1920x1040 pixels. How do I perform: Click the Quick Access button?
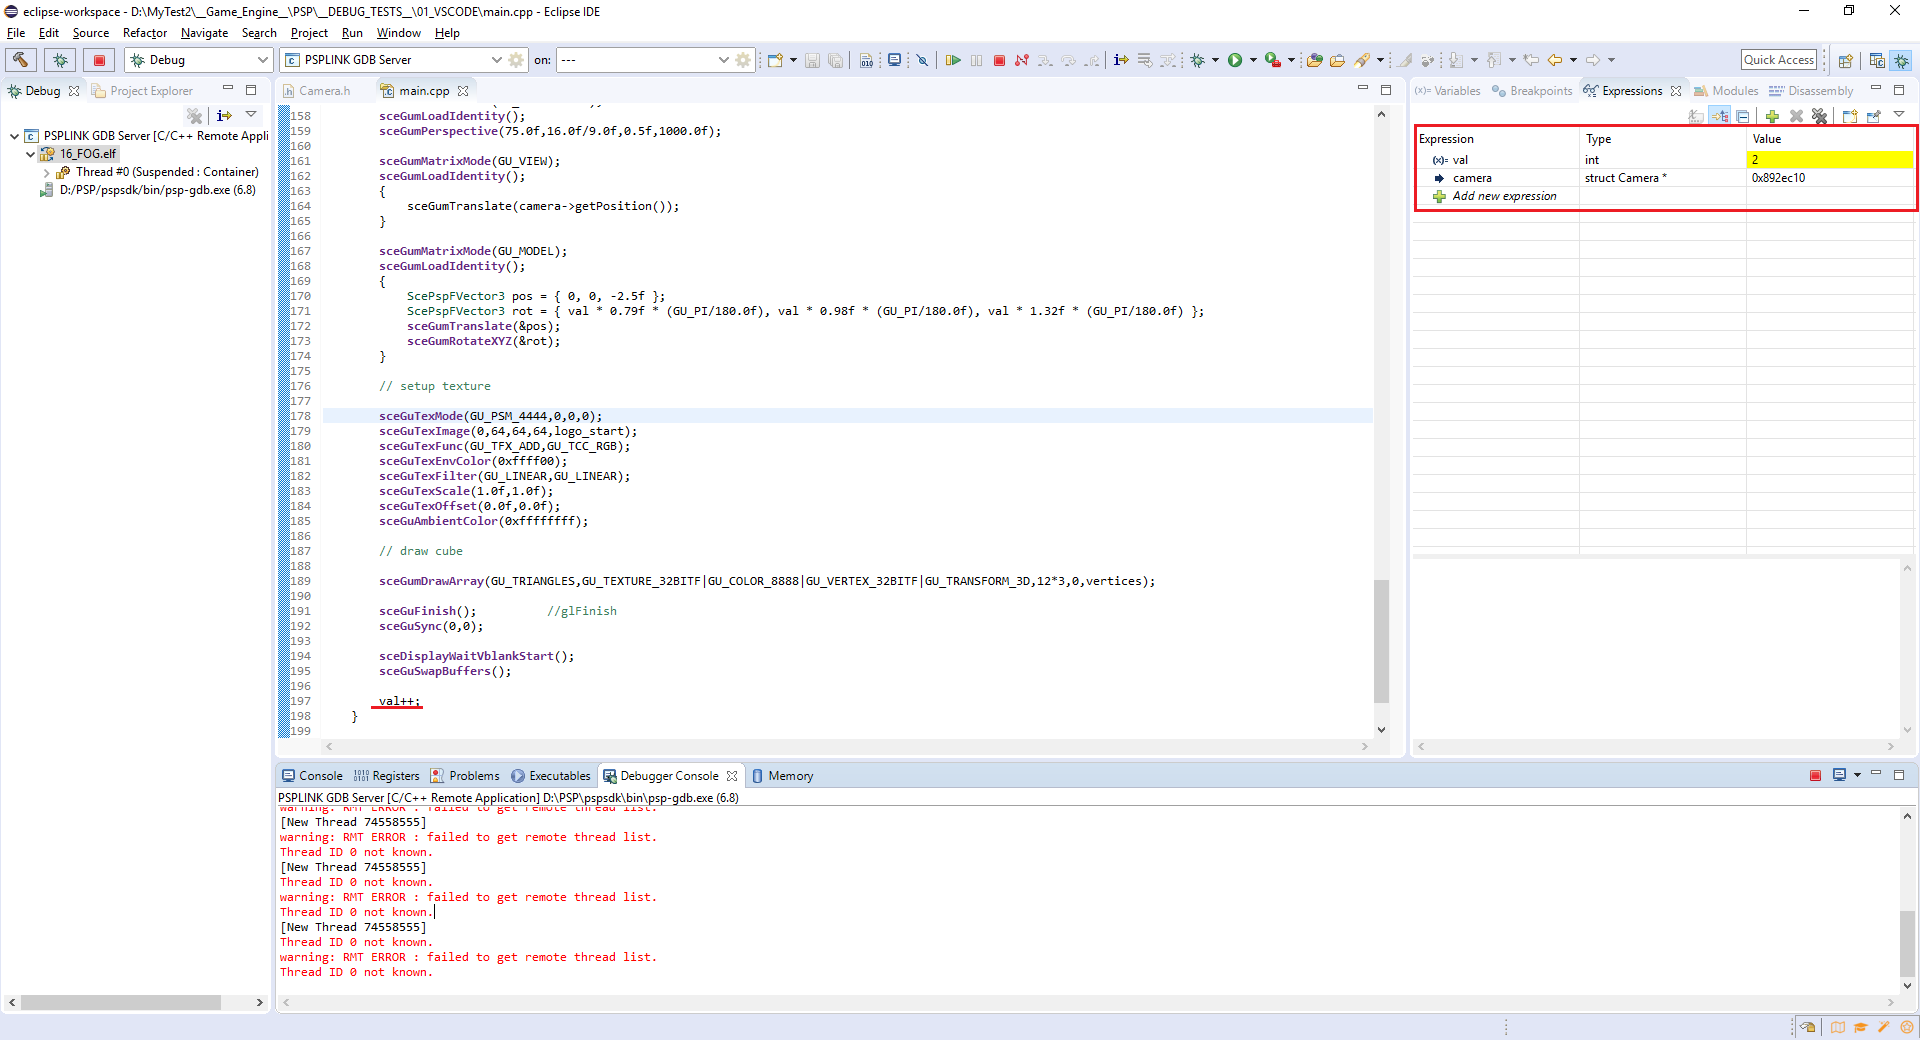coord(1779,59)
